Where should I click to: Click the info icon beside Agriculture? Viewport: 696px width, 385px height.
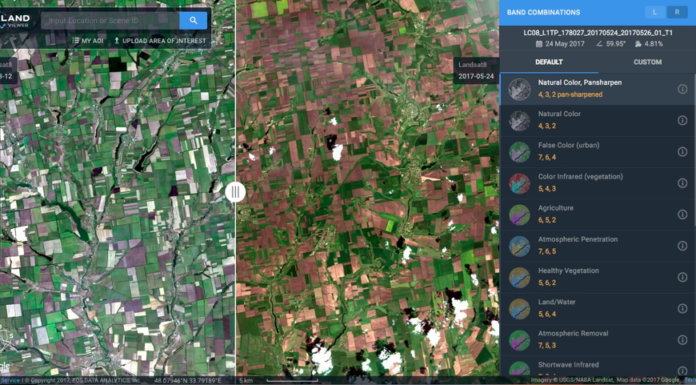(682, 214)
